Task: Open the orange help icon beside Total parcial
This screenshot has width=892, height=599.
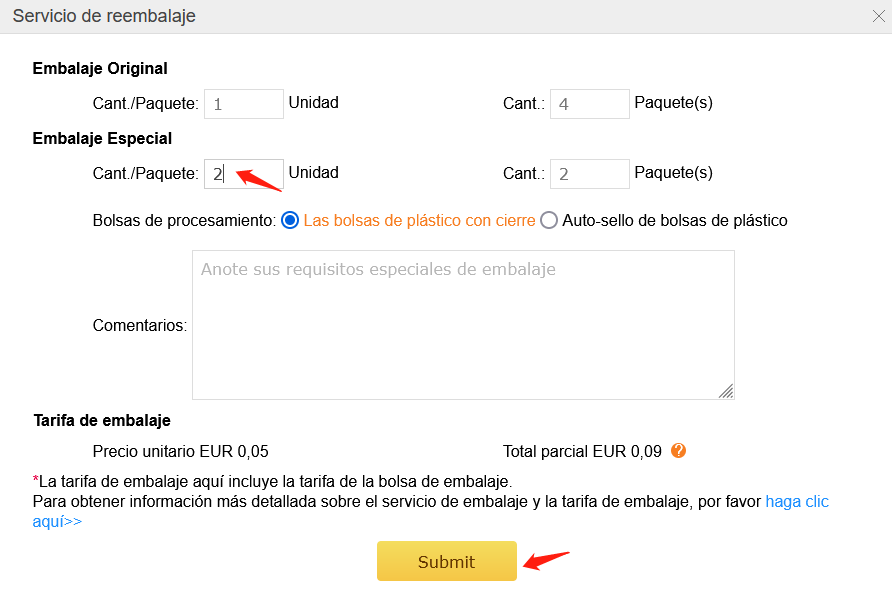Action: (678, 451)
